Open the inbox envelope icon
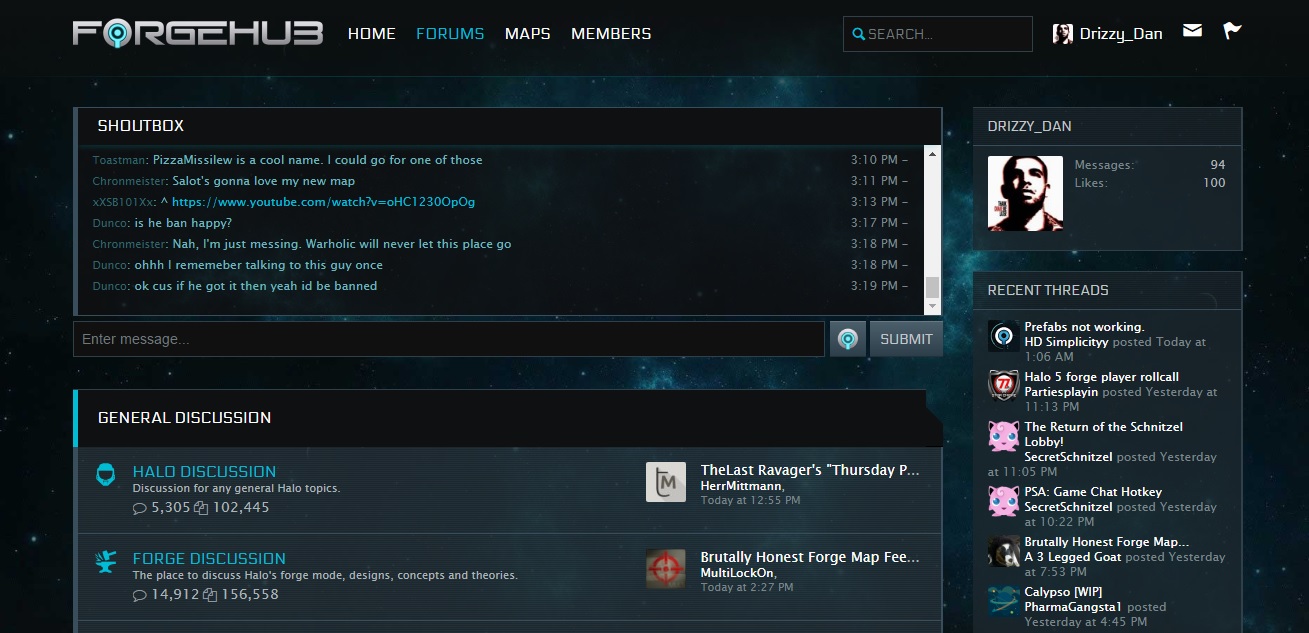Image resolution: width=1309 pixels, height=633 pixels. (1192, 31)
